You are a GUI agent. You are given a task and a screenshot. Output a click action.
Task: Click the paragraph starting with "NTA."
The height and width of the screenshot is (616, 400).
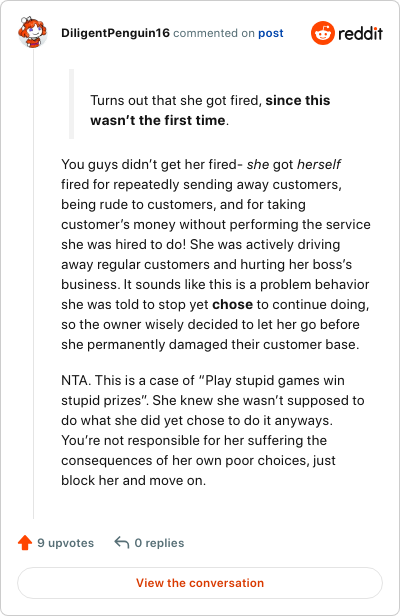coord(213,430)
